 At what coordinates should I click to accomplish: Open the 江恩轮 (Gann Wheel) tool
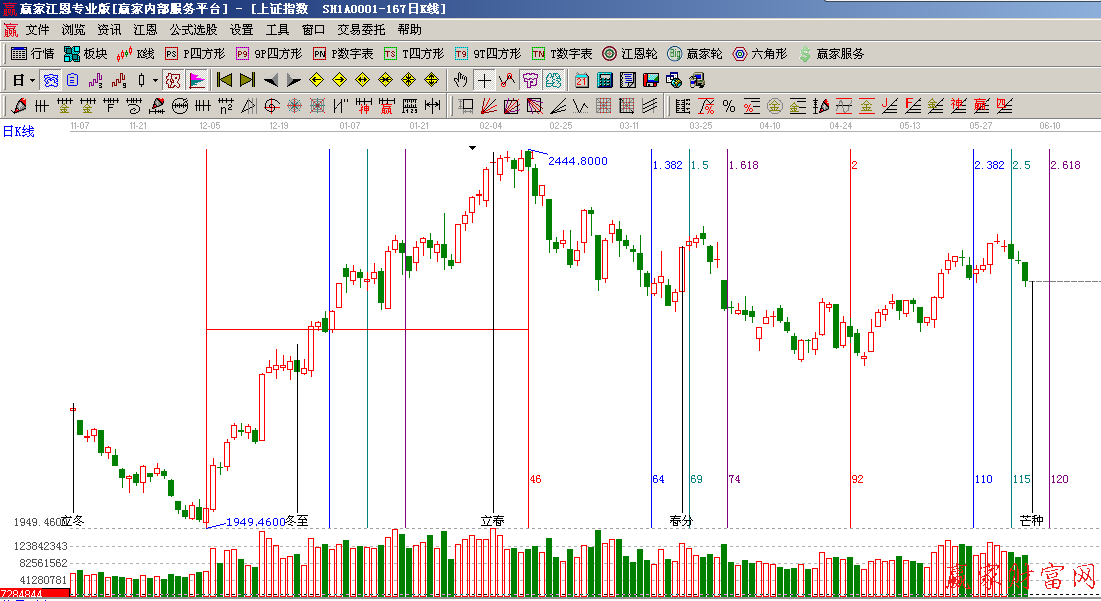(629, 54)
